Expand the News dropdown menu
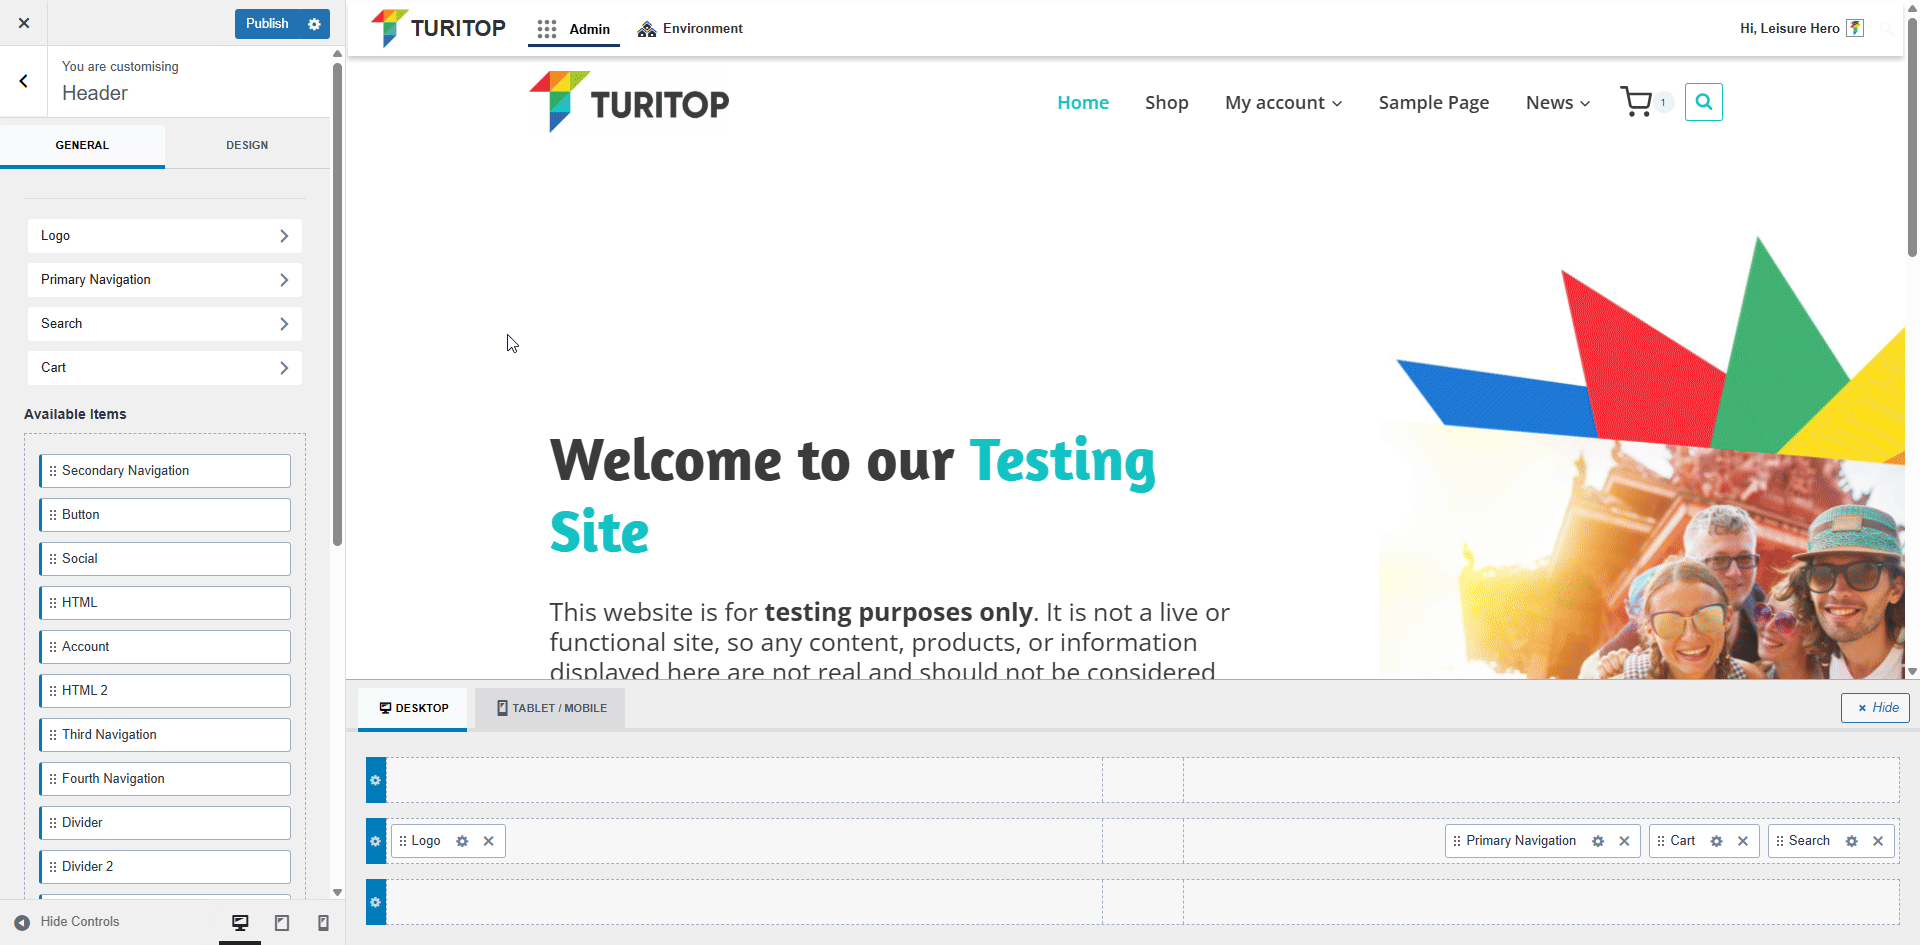The width and height of the screenshot is (1920, 945). pyautogui.click(x=1557, y=103)
